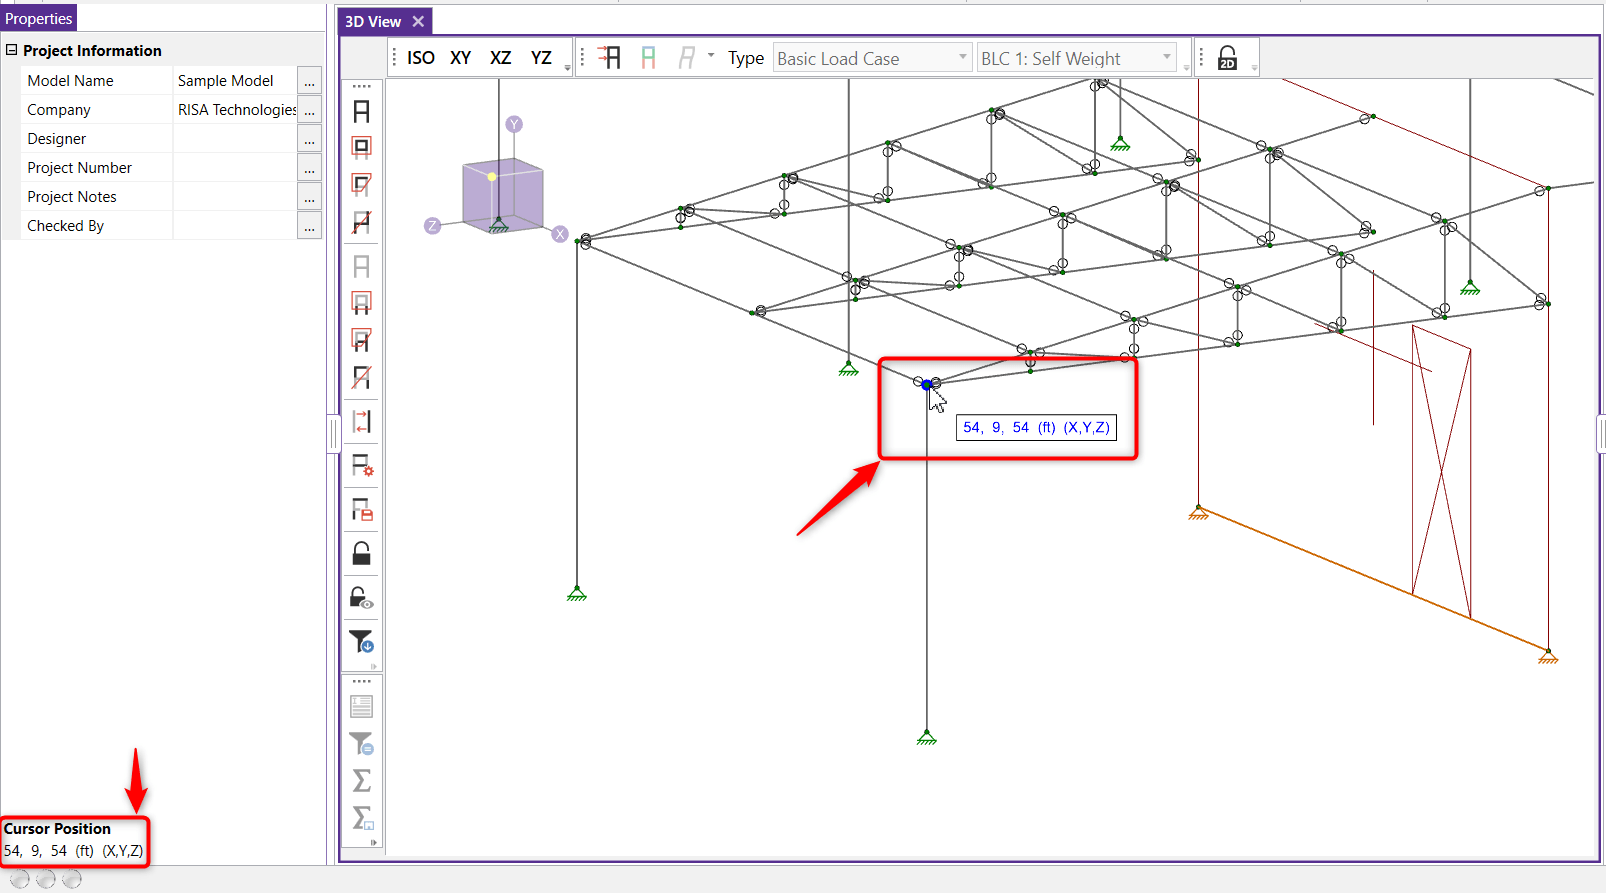Select the Box Select tool with red square
Image resolution: width=1606 pixels, height=893 pixels.
362,148
